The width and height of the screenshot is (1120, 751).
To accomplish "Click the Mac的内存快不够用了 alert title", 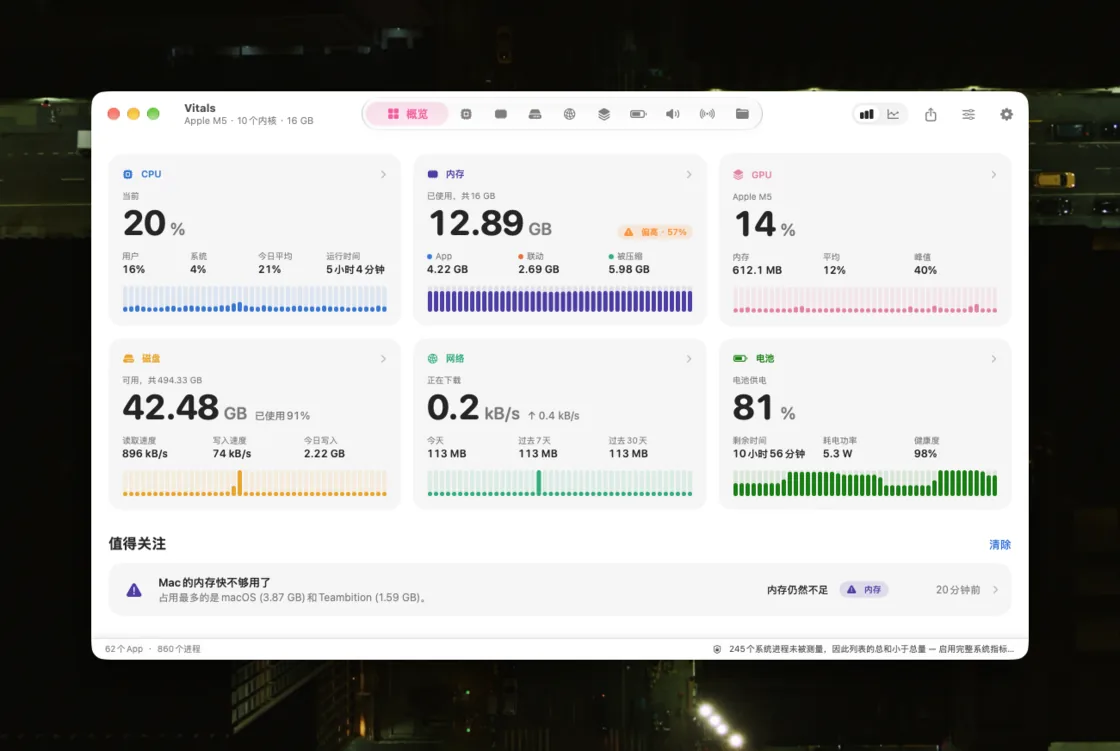I will click(214, 583).
